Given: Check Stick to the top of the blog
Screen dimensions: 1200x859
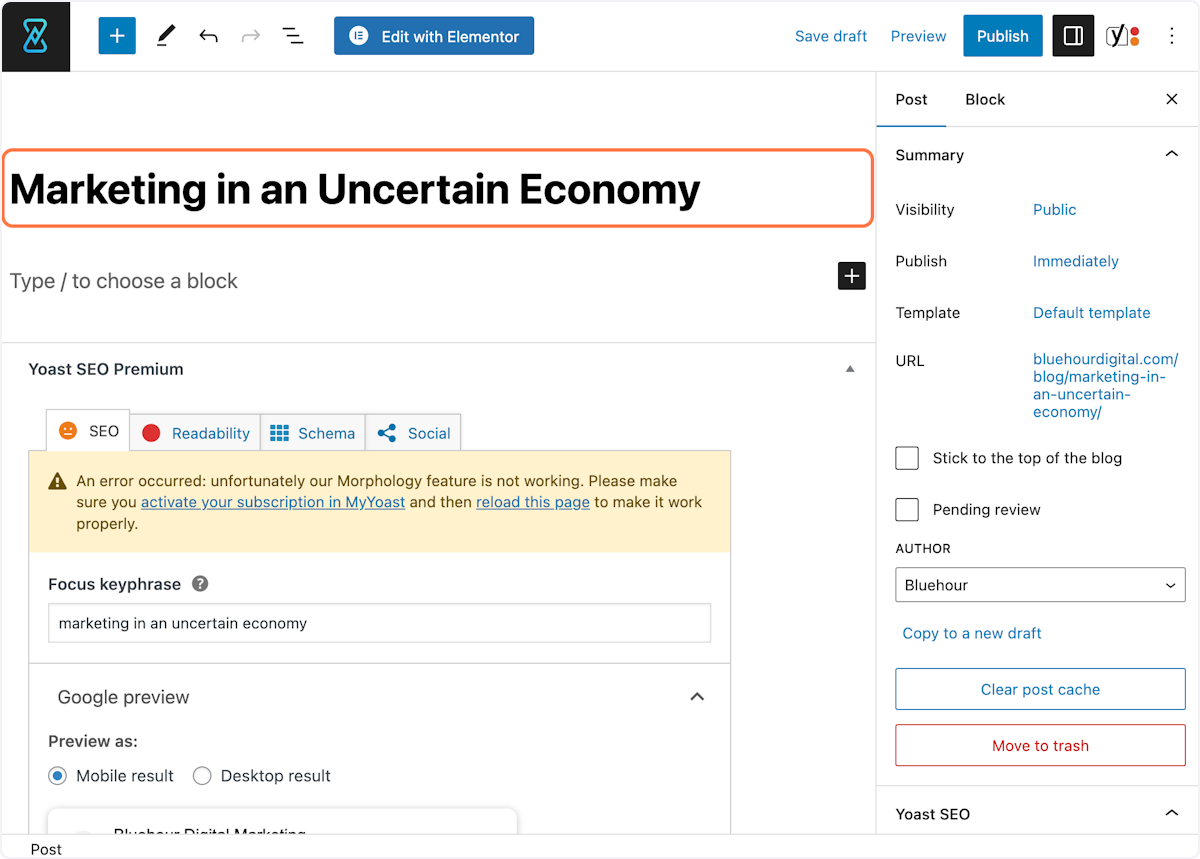Looking at the screenshot, I should (907, 458).
